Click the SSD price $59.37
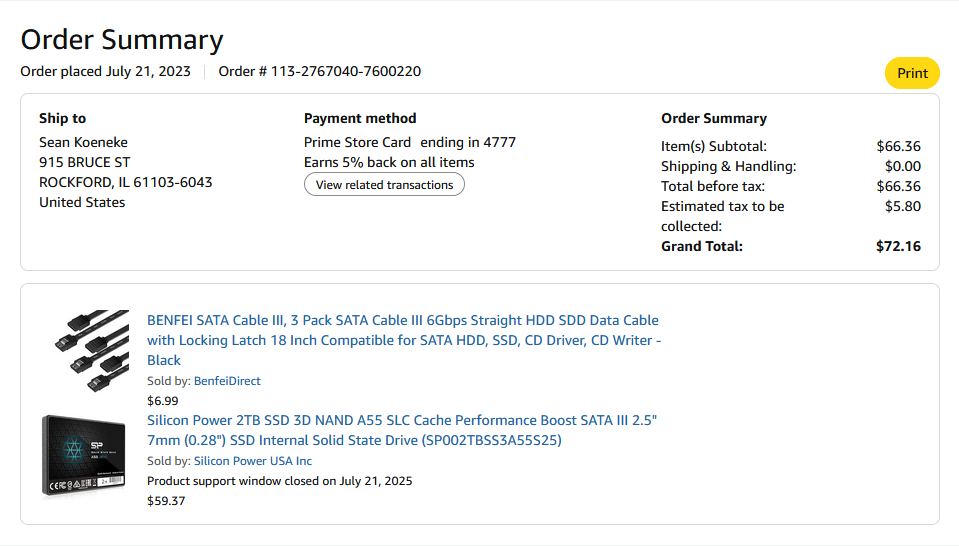The height and width of the screenshot is (546, 959). pos(166,501)
